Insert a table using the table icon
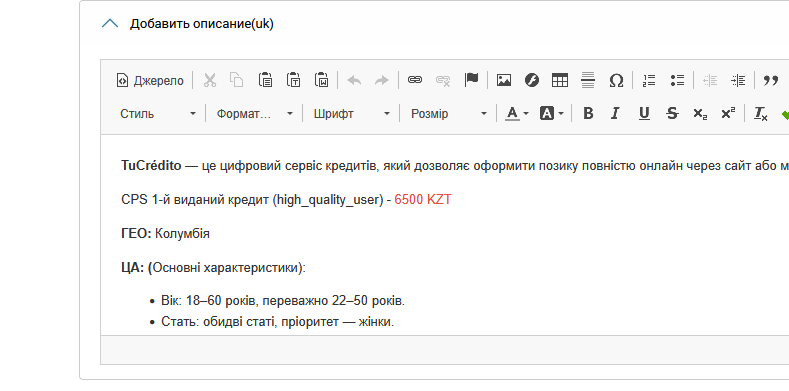The image size is (789, 391). (560, 80)
